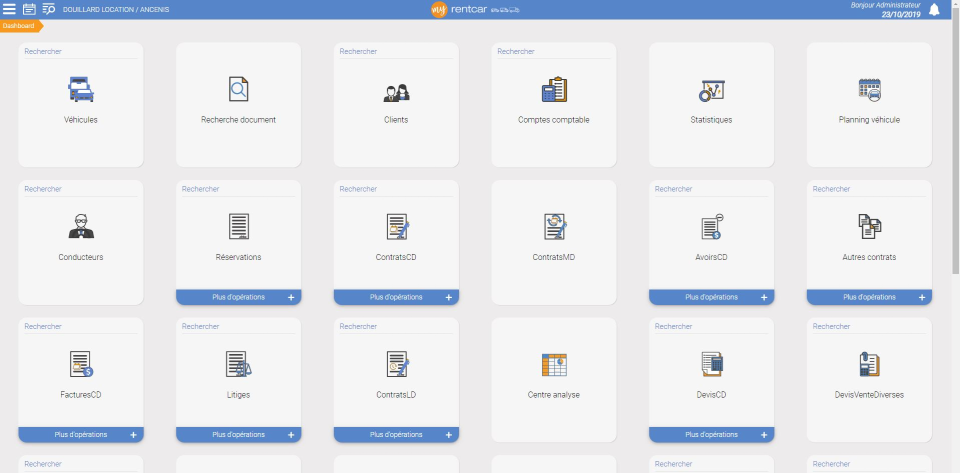Click the My Rentcar logo
The height and width of the screenshot is (473, 960).
pos(475,9)
